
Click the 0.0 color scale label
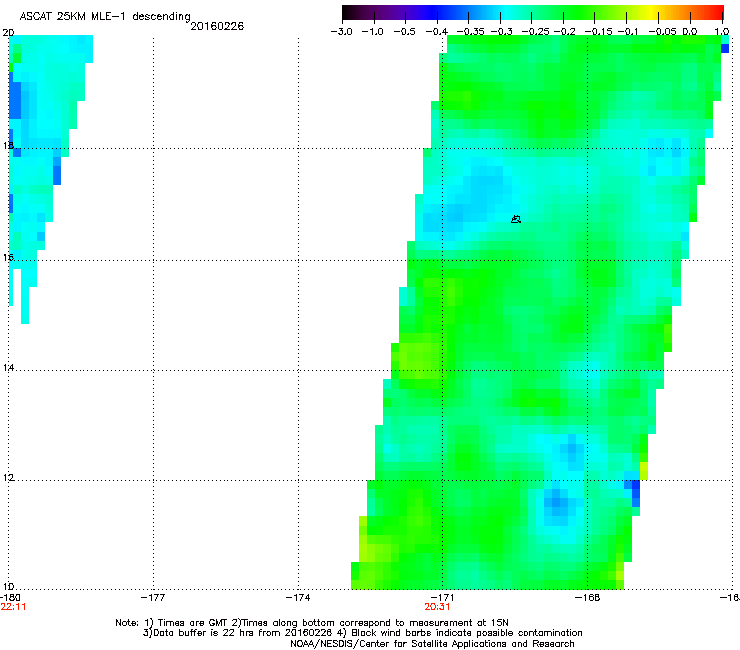click(x=690, y=32)
